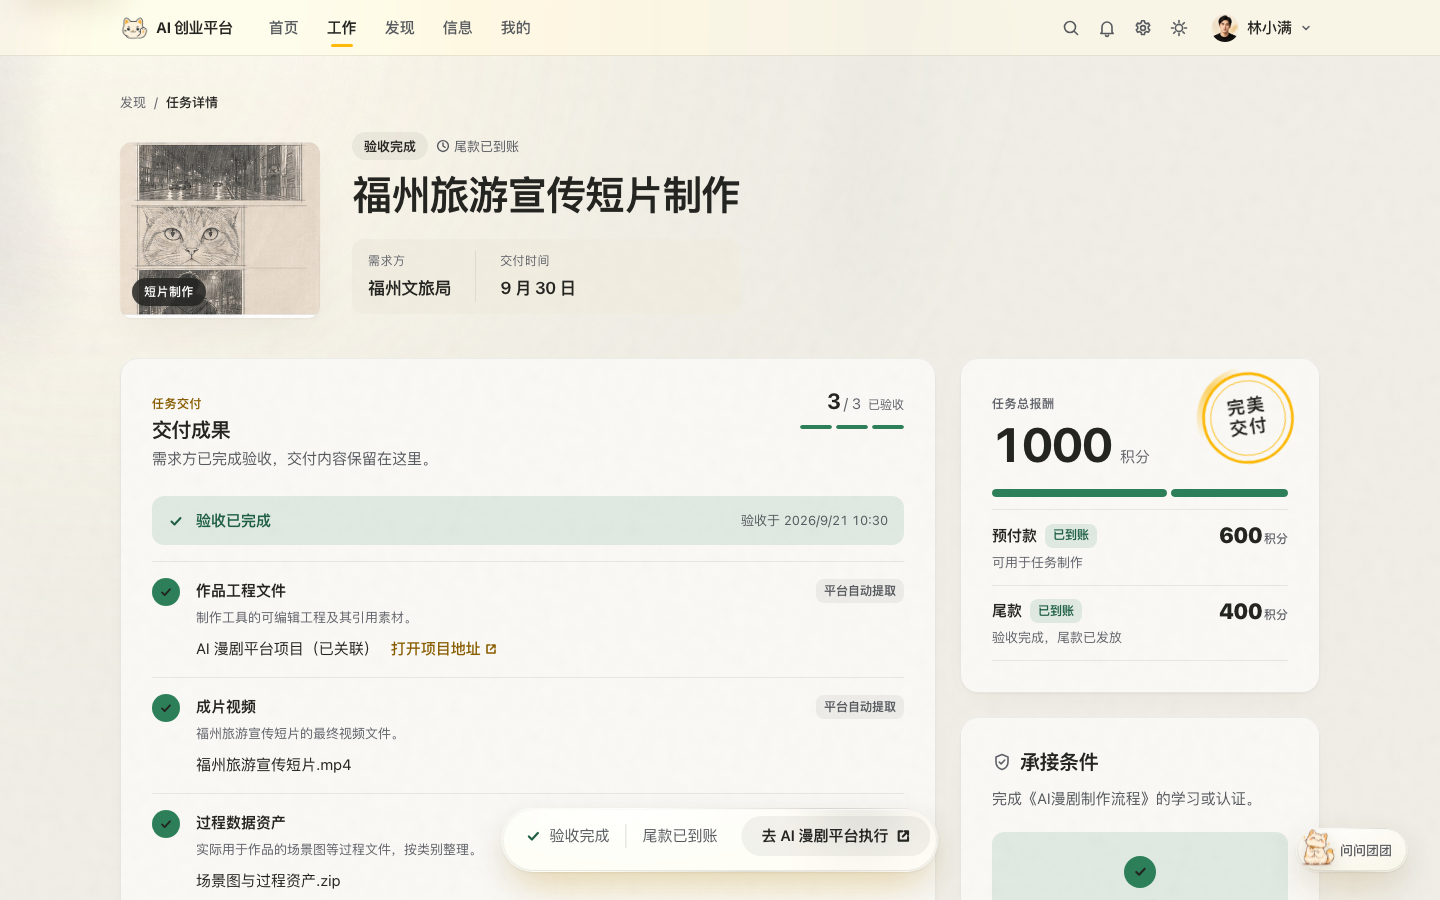The width and height of the screenshot is (1440, 900).
Task: Click the green check beside 过程数据资产
Action: pyautogui.click(x=166, y=824)
